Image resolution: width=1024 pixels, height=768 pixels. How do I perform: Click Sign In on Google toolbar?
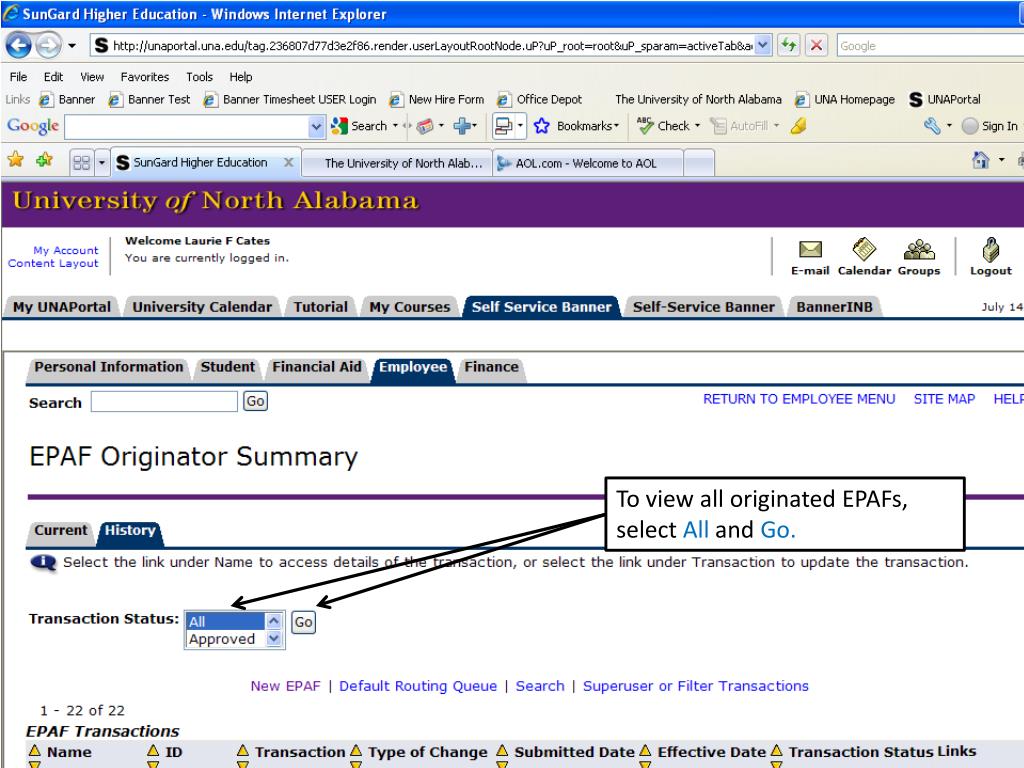pyautogui.click(x=990, y=126)
